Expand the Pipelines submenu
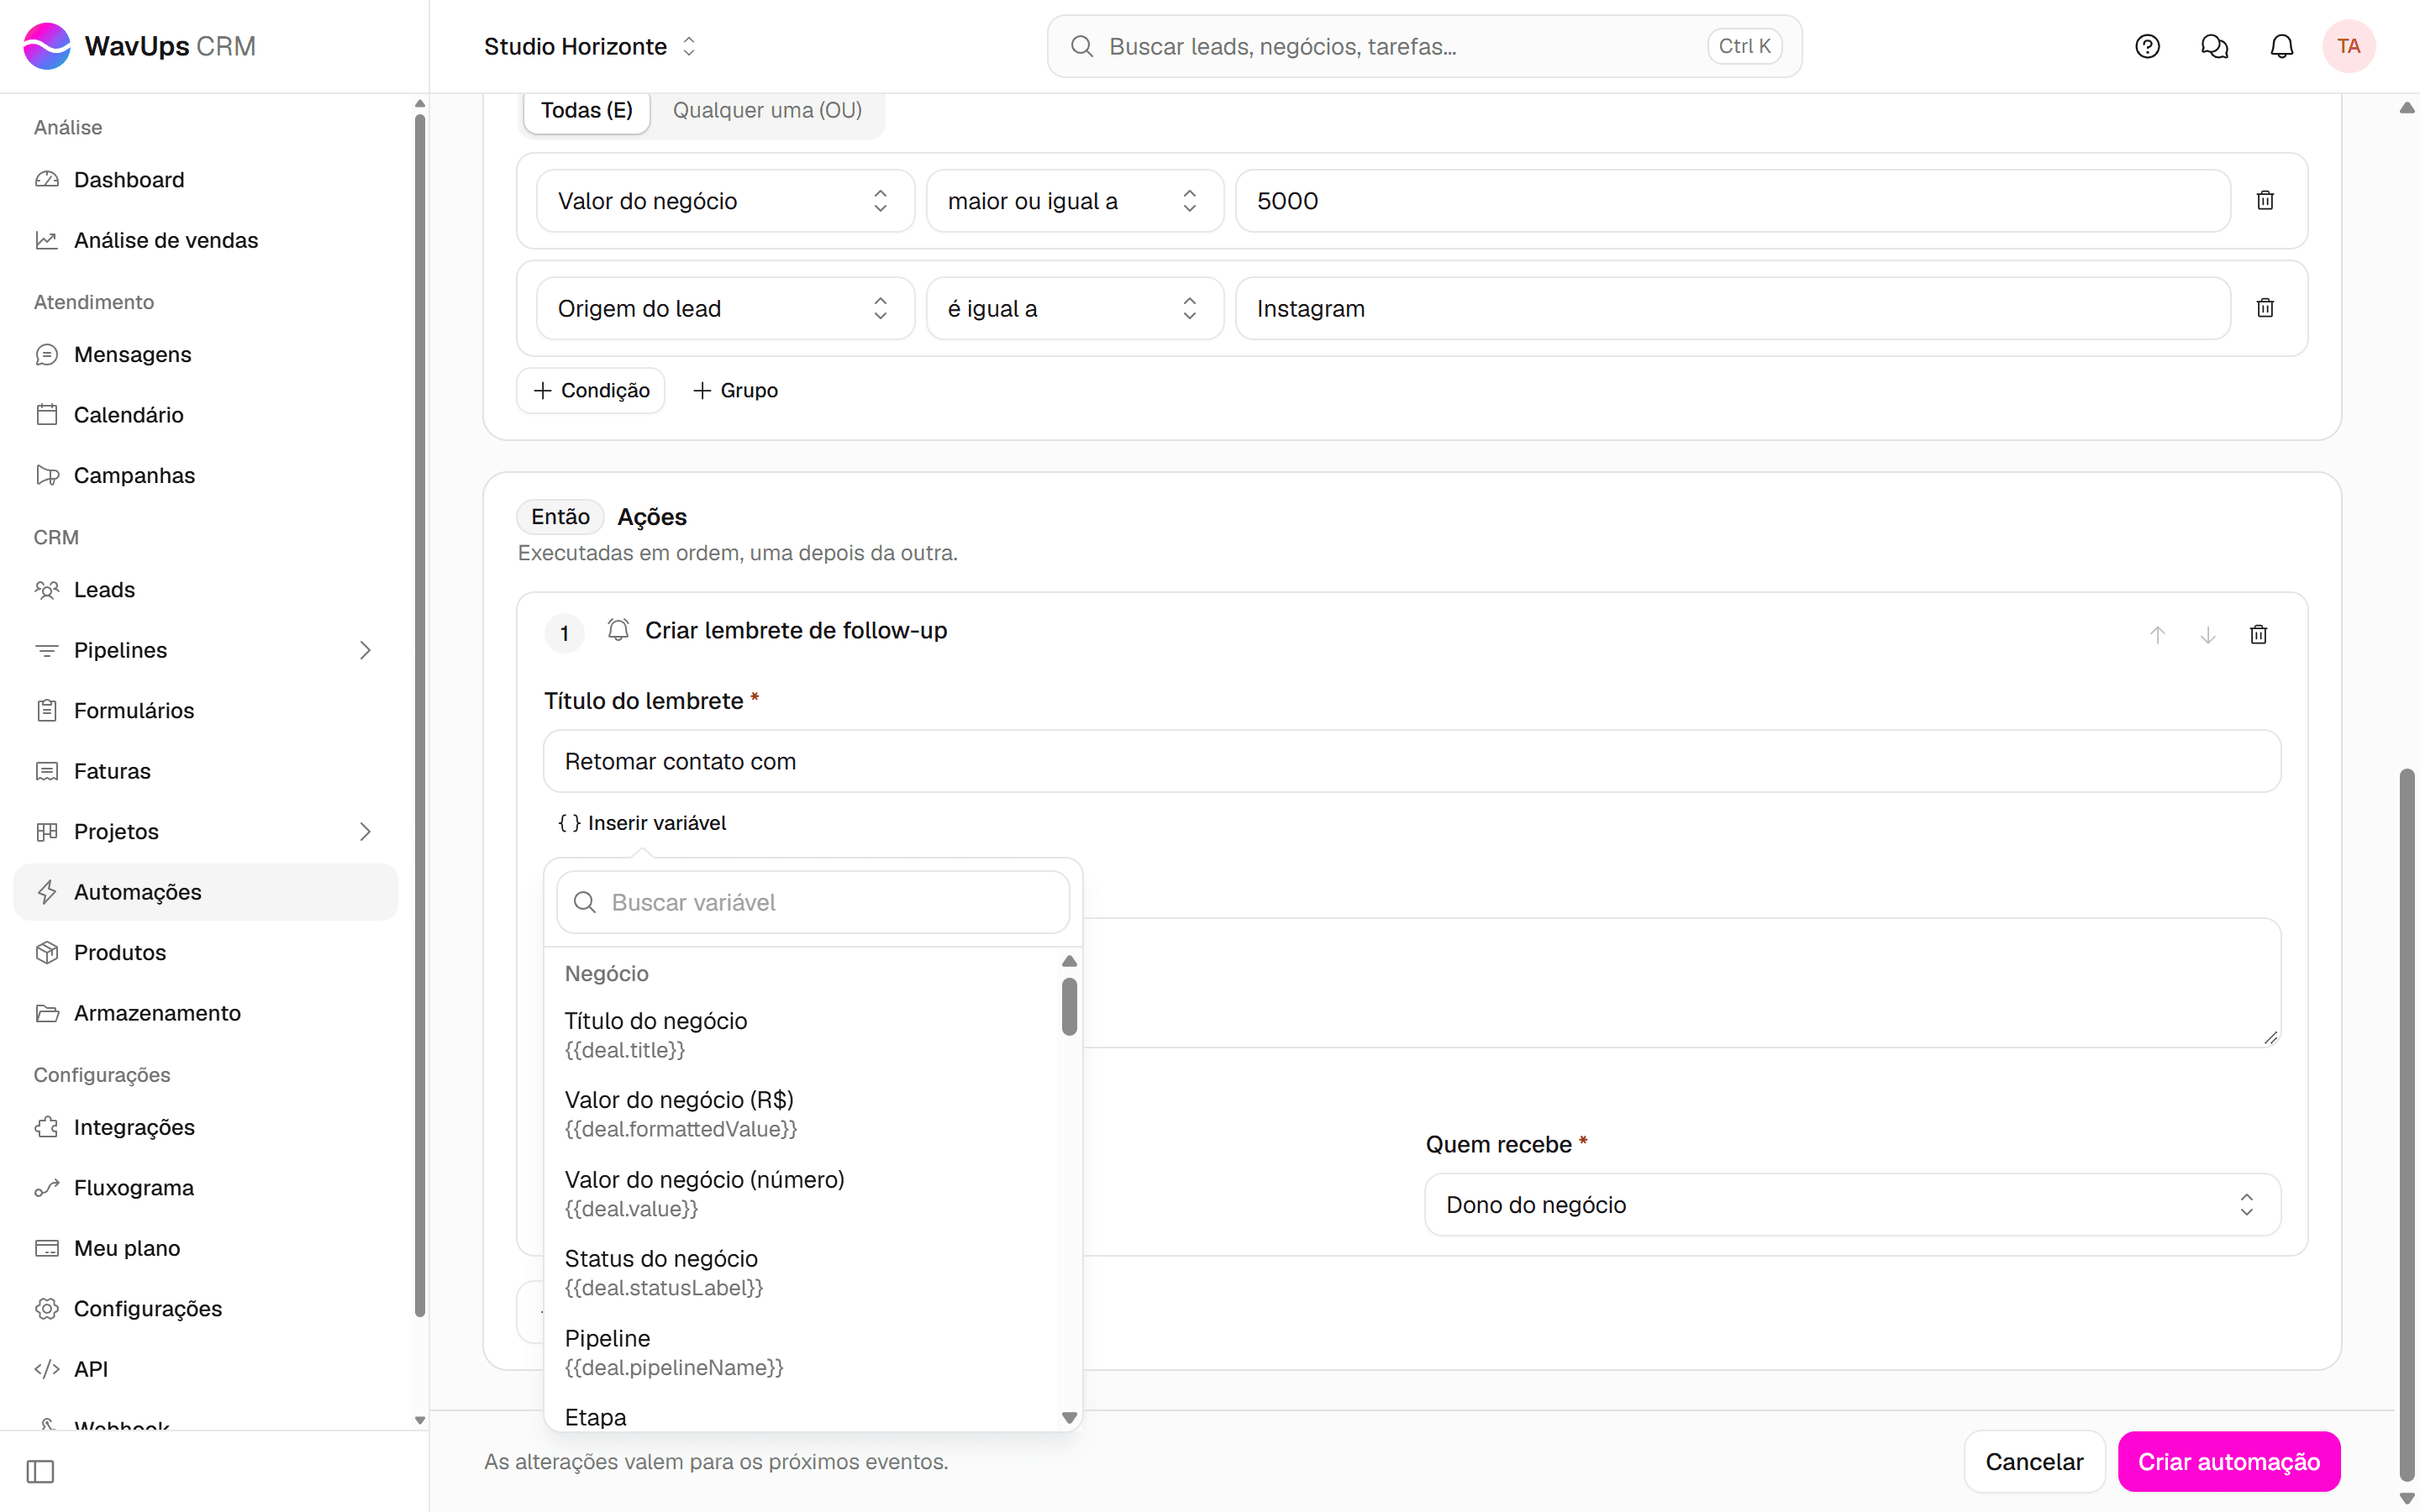The width and height of the screenshot is (2420, 1512). pyautogui.click(x=365, y=650)
